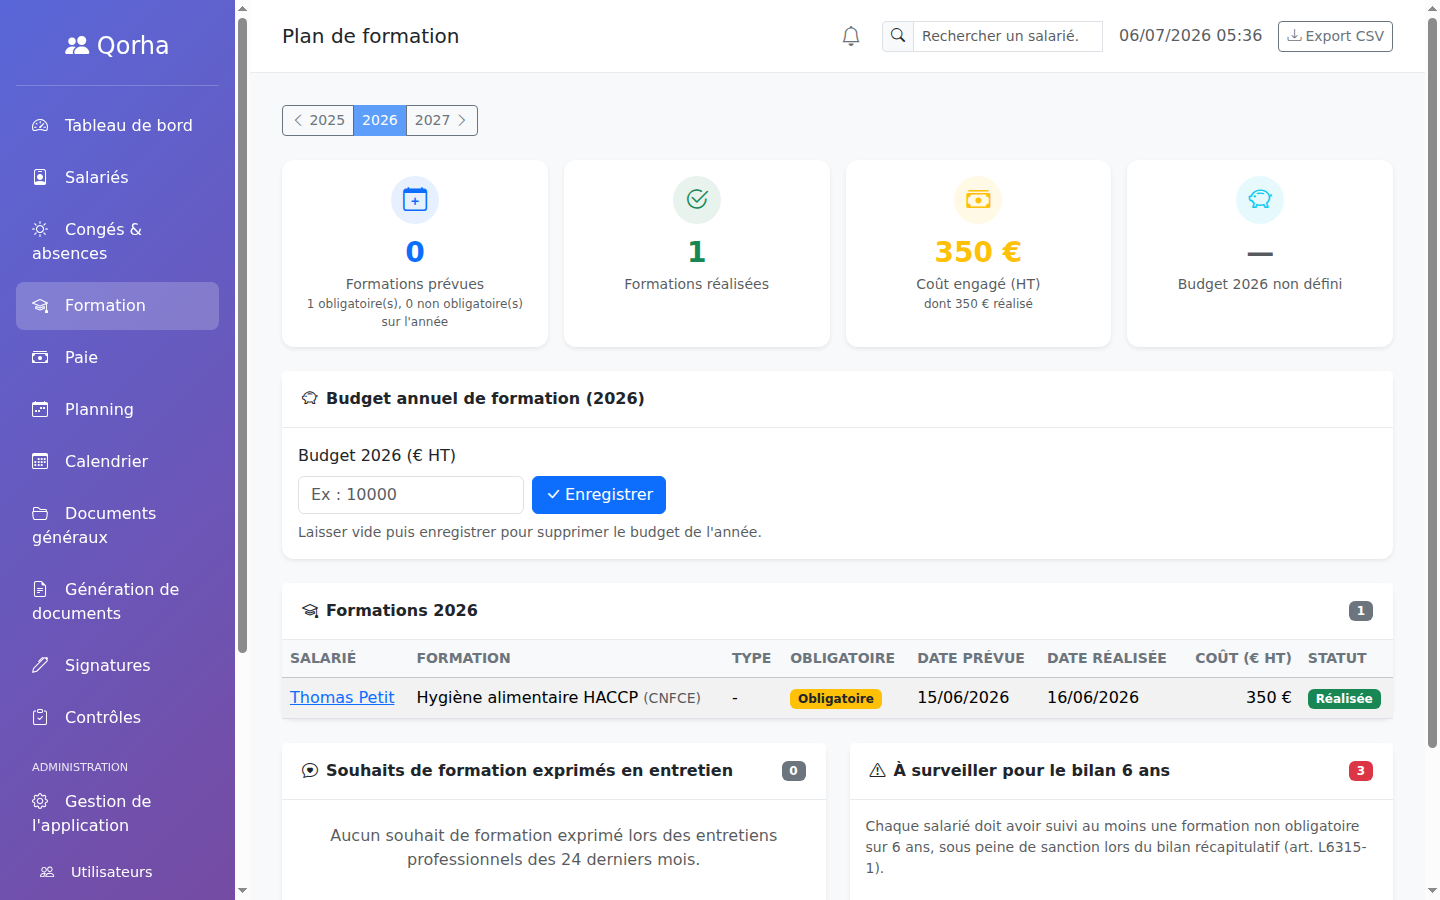Open Congés & absences section
This screenshot has height=900, width=1440.
117,242
